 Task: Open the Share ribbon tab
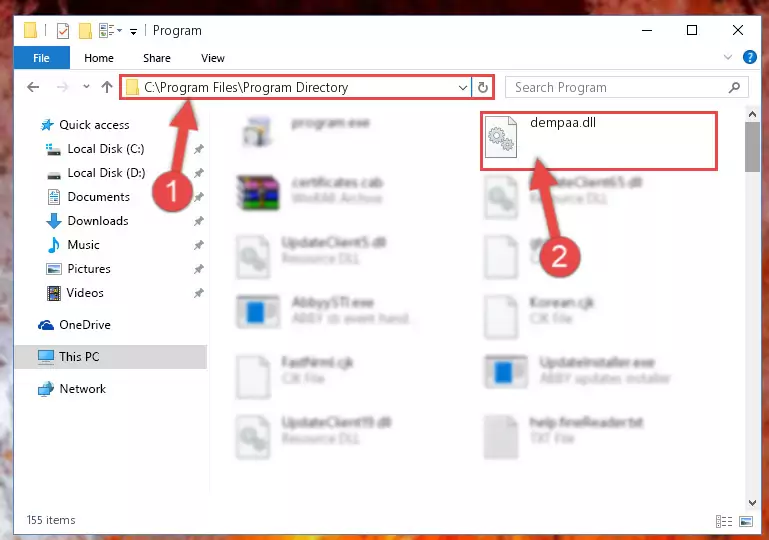157,58
